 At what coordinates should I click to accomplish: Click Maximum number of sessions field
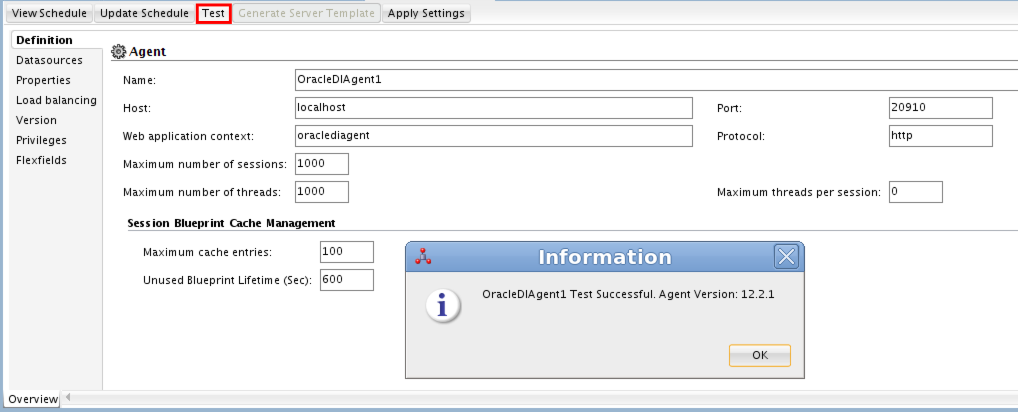point(321,164)
